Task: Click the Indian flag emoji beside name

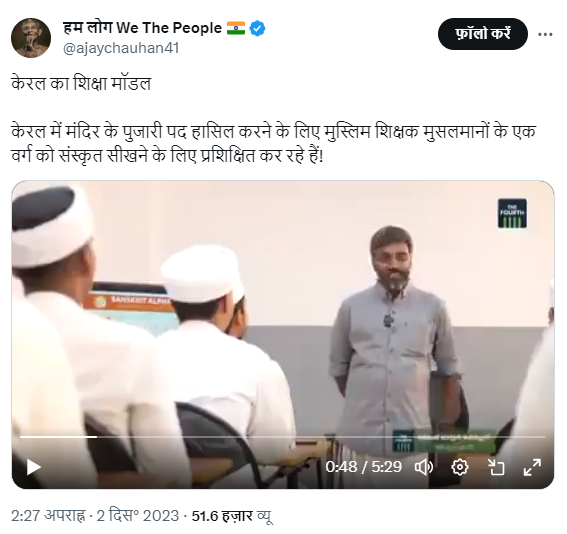Action: pos(236,28)
